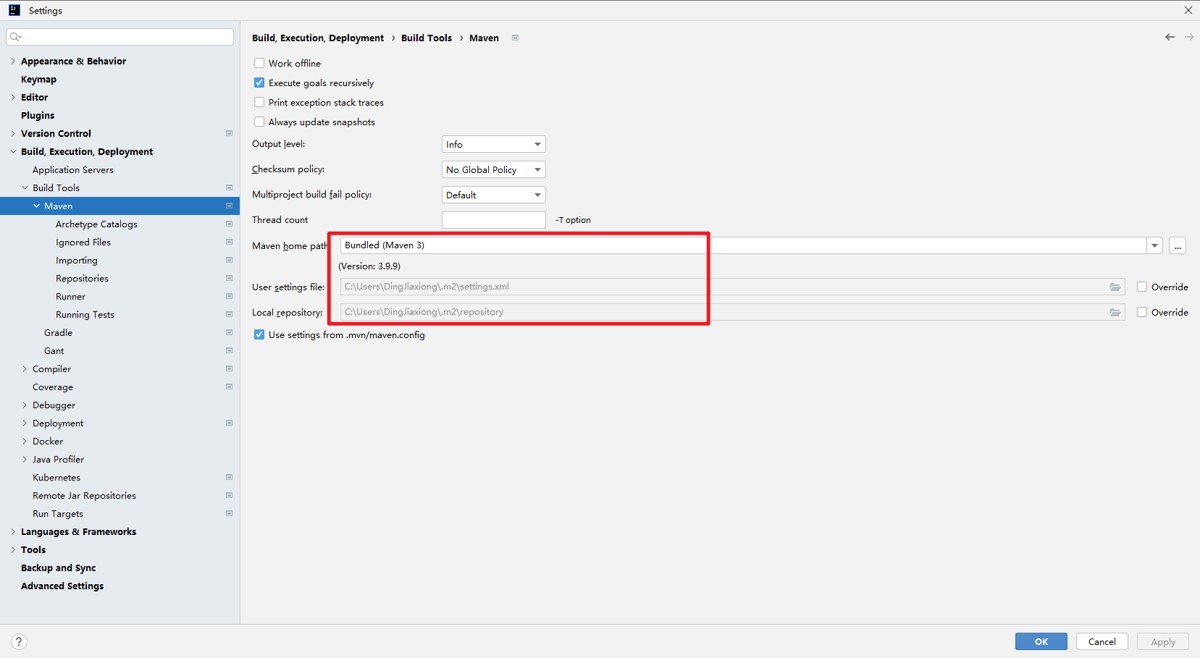This screenshot has width=1200, height=658.
Task: Click Build, Execution, Deployment breadcrumb
Action: point(318,38)
